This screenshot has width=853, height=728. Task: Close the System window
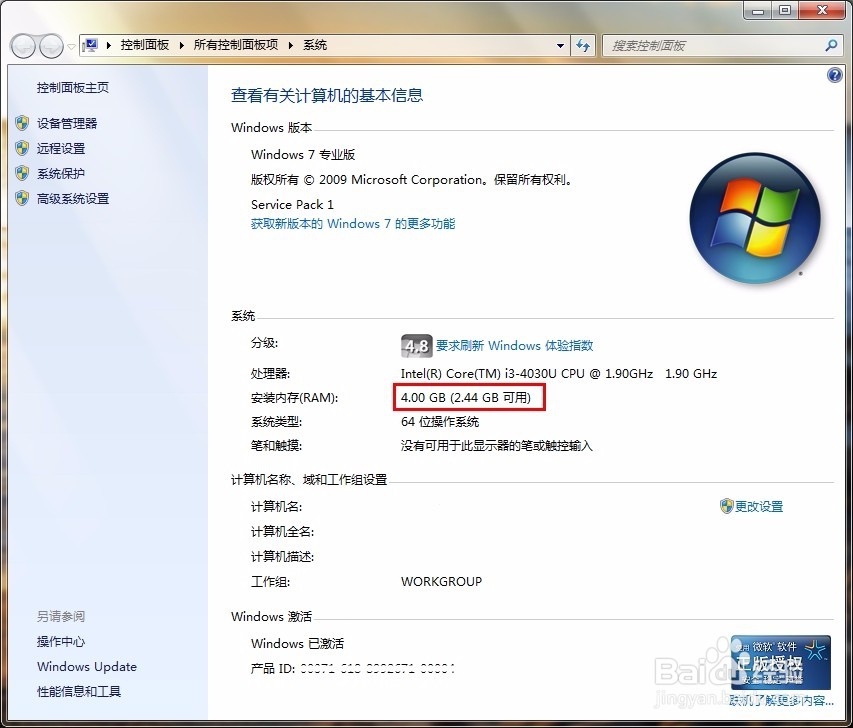tap(822, 10)
